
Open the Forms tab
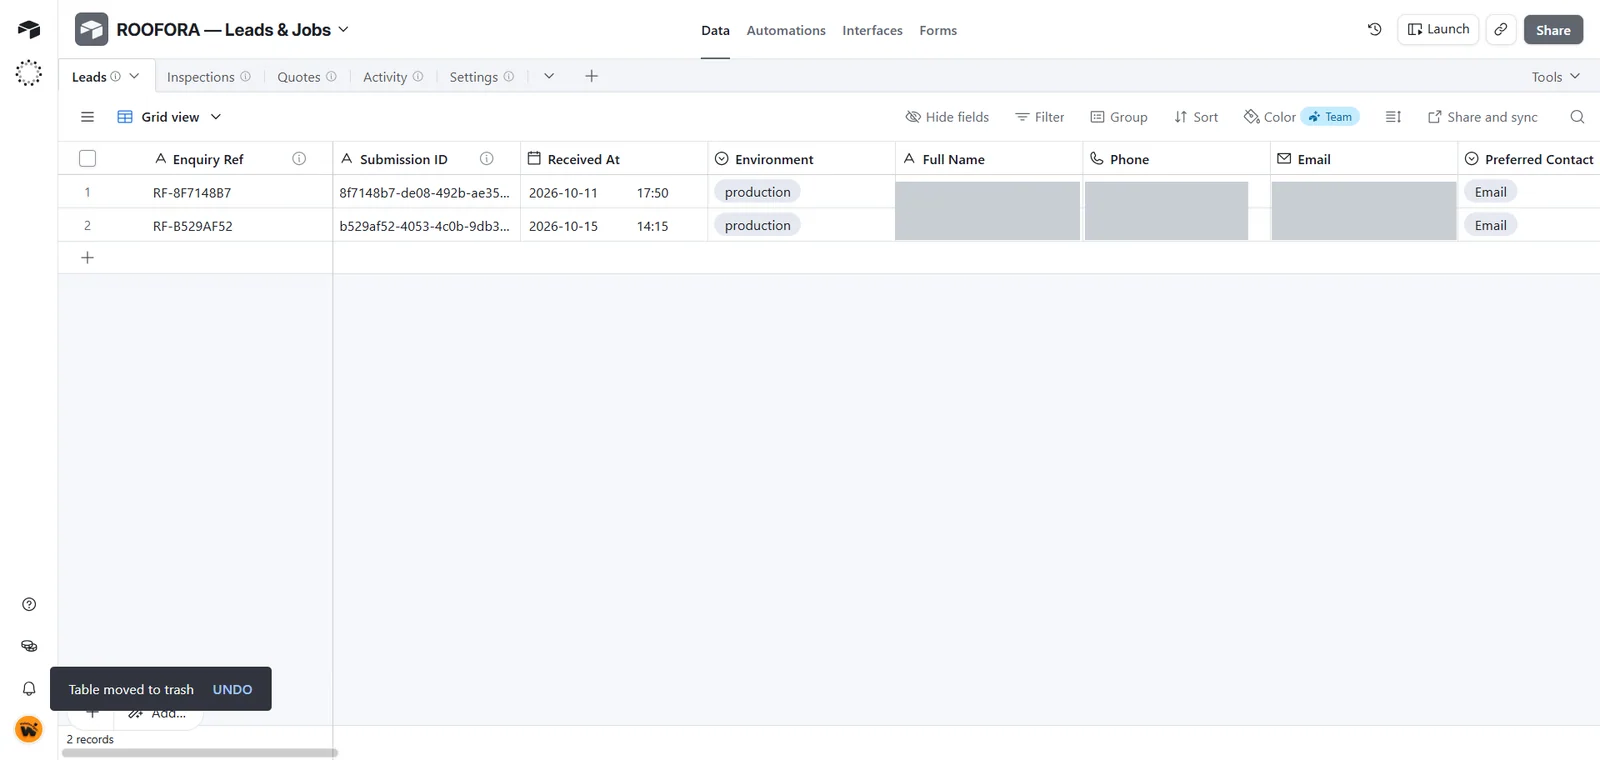pyautogui.click(x=938, y=30)
